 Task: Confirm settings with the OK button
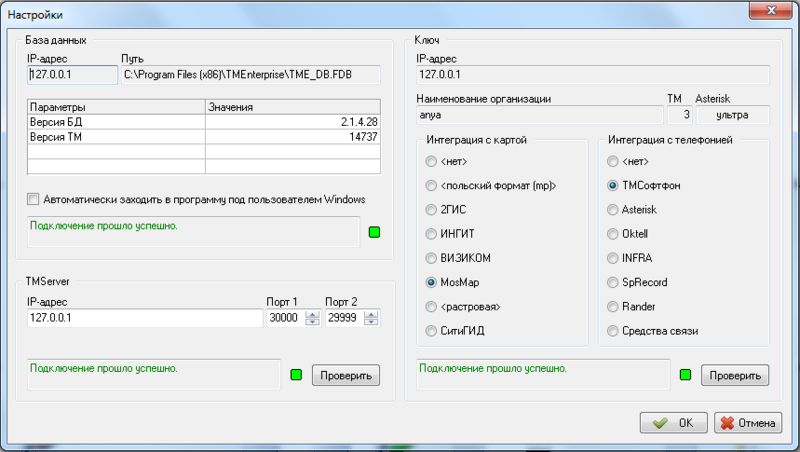(x=674, y=423)
